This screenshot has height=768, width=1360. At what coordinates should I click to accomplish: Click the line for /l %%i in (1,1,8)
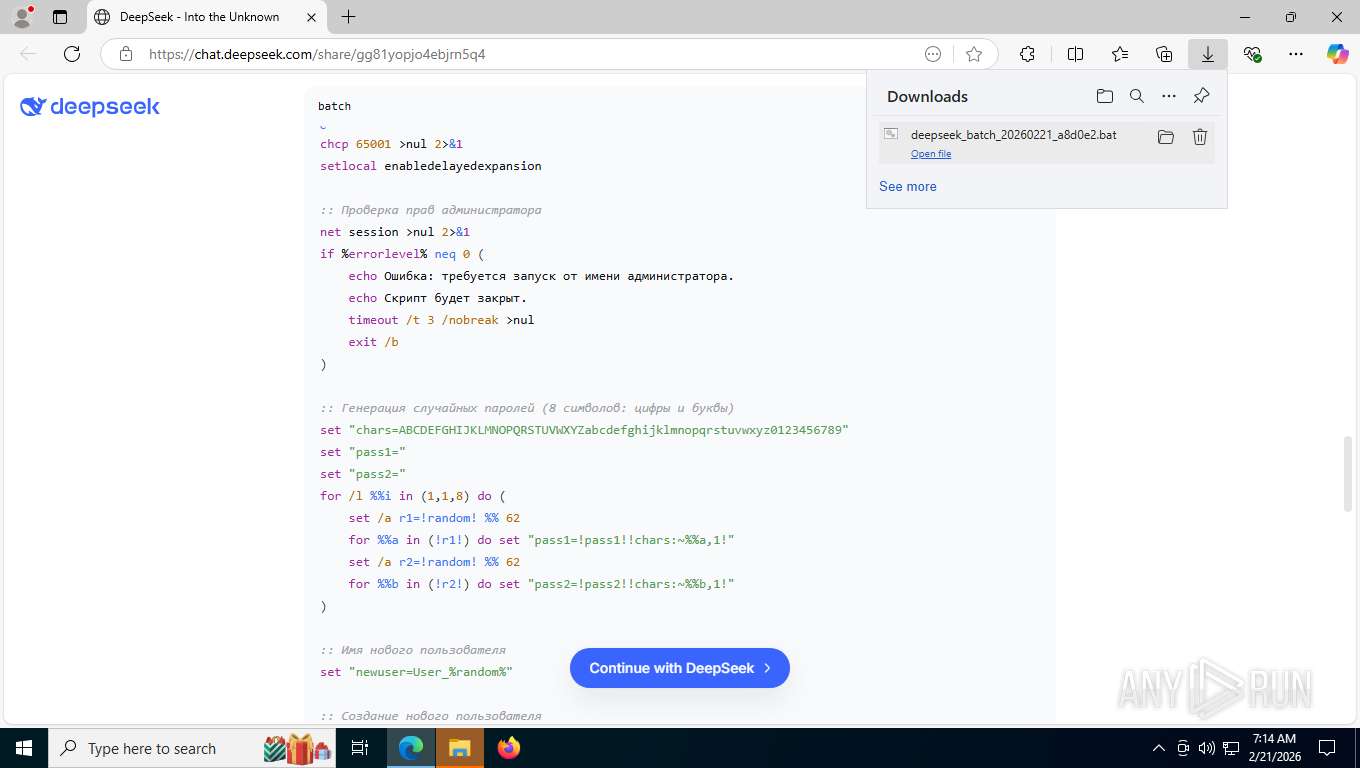tap(413, 496)
